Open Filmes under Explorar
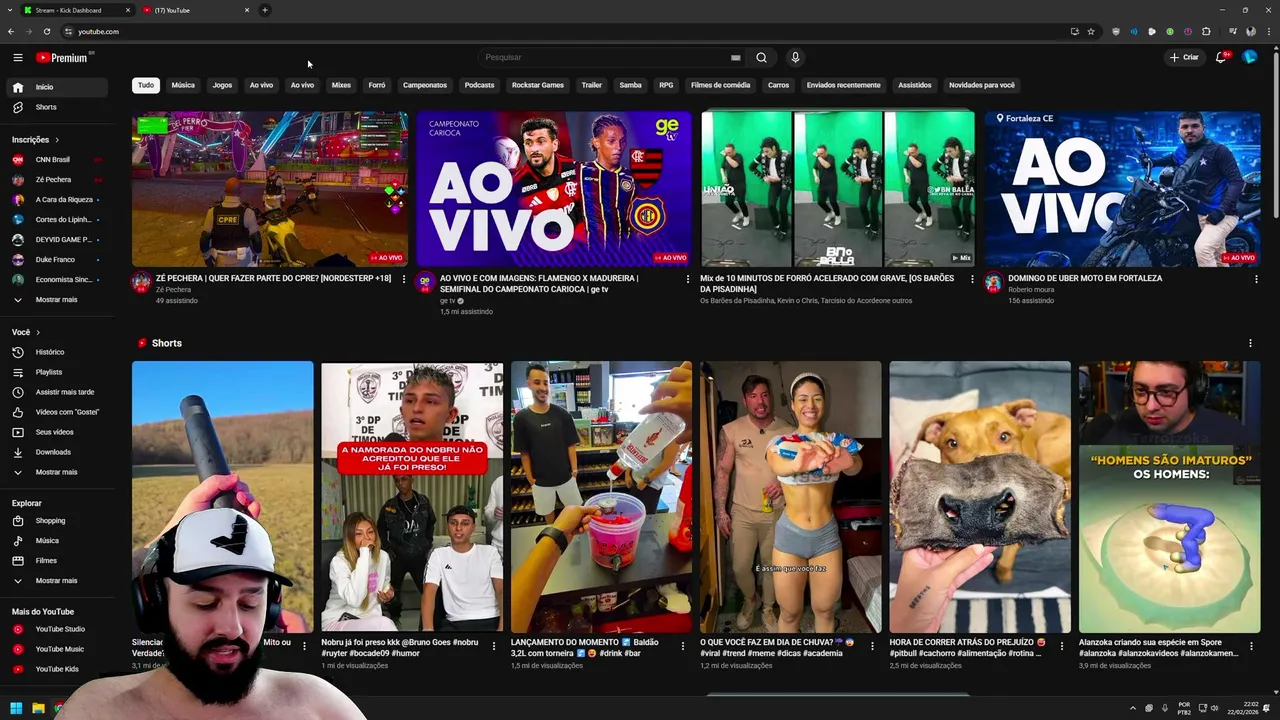Viewport: 1280px width, 720px height. (x=58, y=560)
